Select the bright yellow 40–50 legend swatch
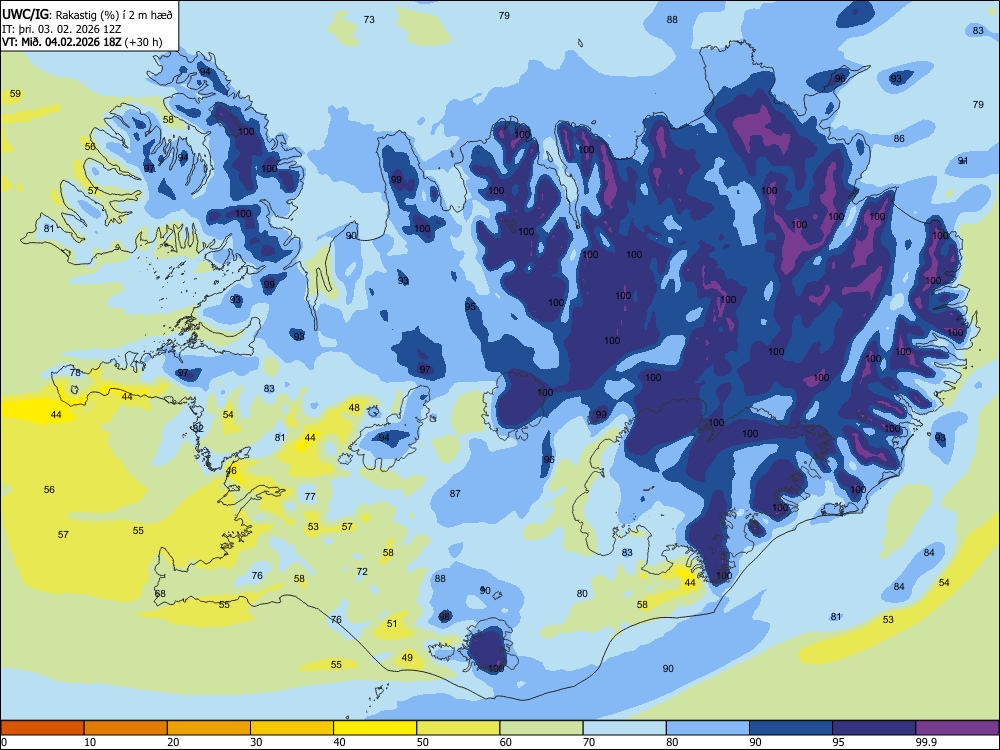1000x750 pixels. coord(375,728)
